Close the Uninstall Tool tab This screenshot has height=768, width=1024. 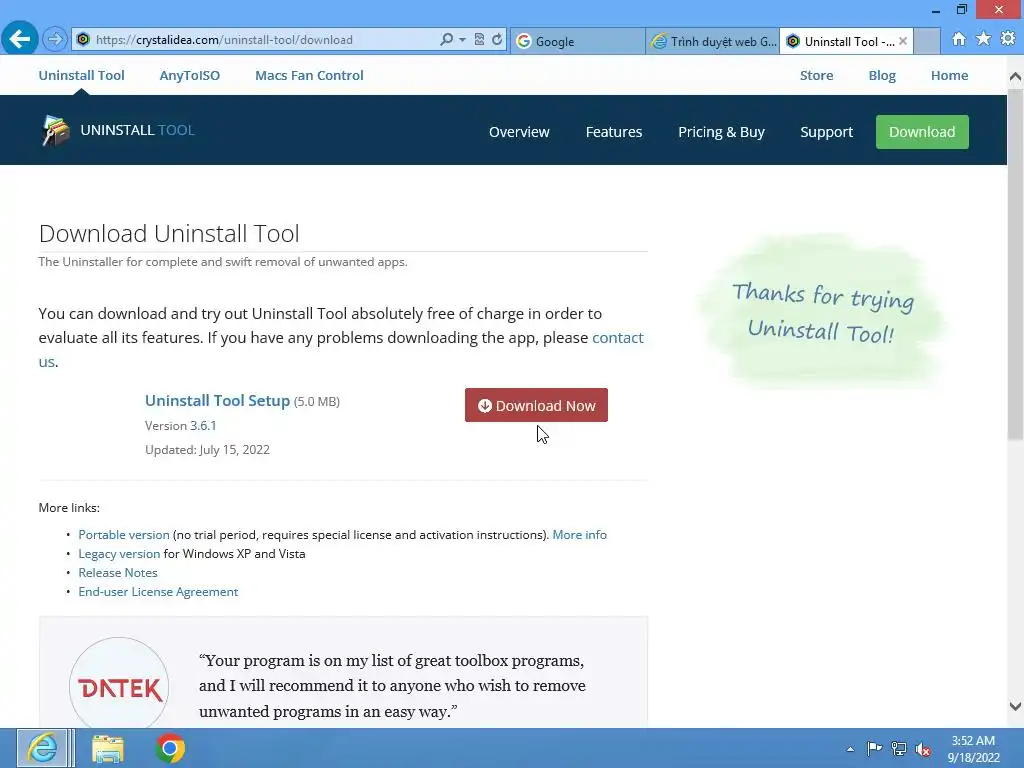903,41
